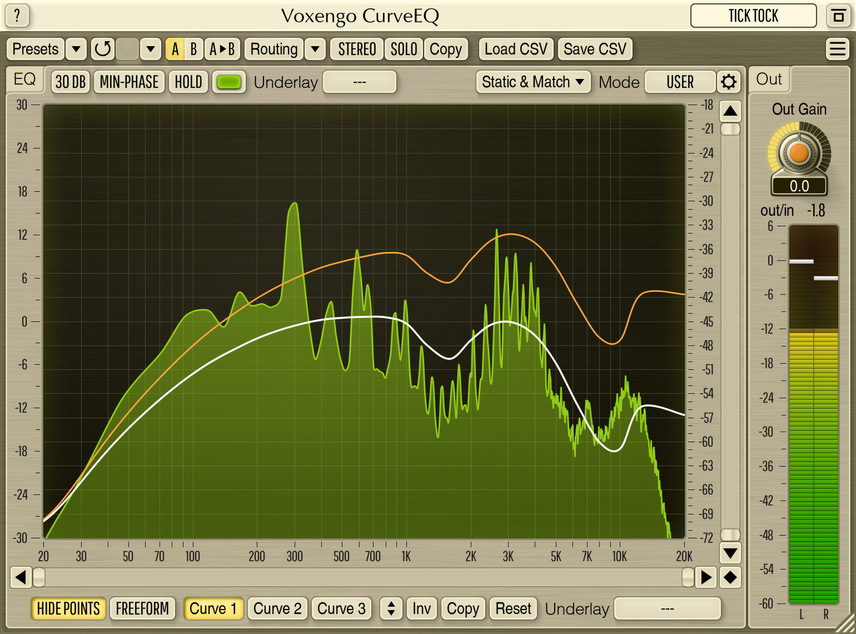The height and width of the screenshot is (634, 856).
Task: Click the Reset curve button
Action: click(x=513, y=608)
